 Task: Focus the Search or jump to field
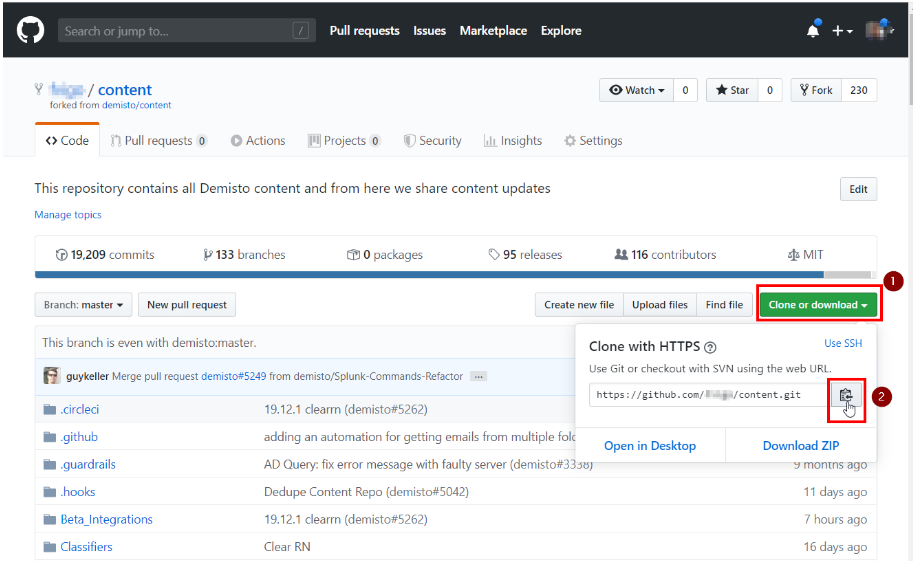pyautogui.click(x=186, y=30)
